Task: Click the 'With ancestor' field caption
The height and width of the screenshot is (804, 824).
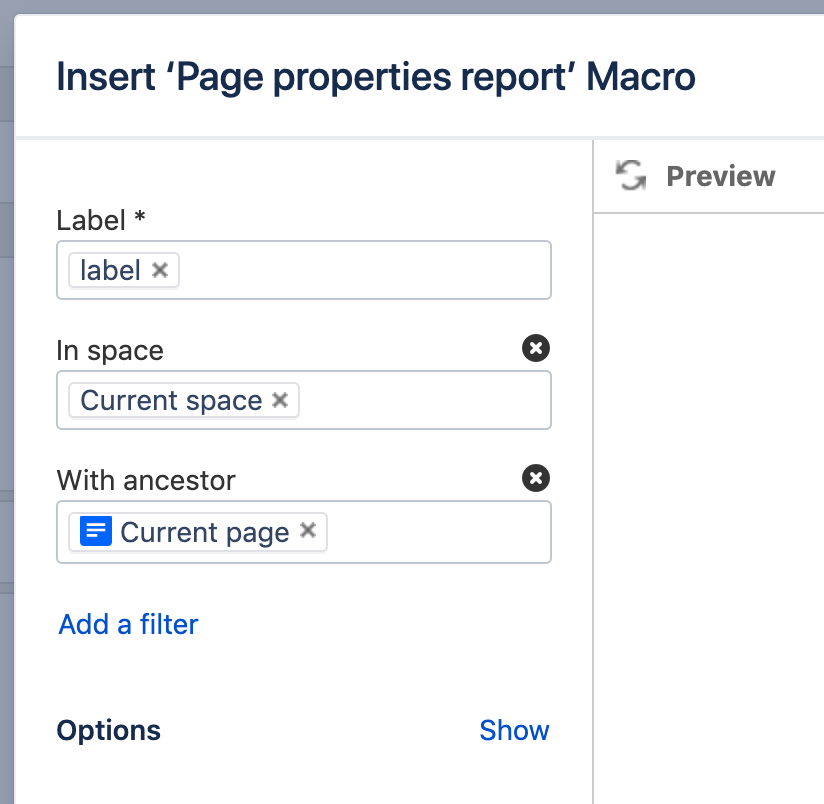Action: pos(146,480)
